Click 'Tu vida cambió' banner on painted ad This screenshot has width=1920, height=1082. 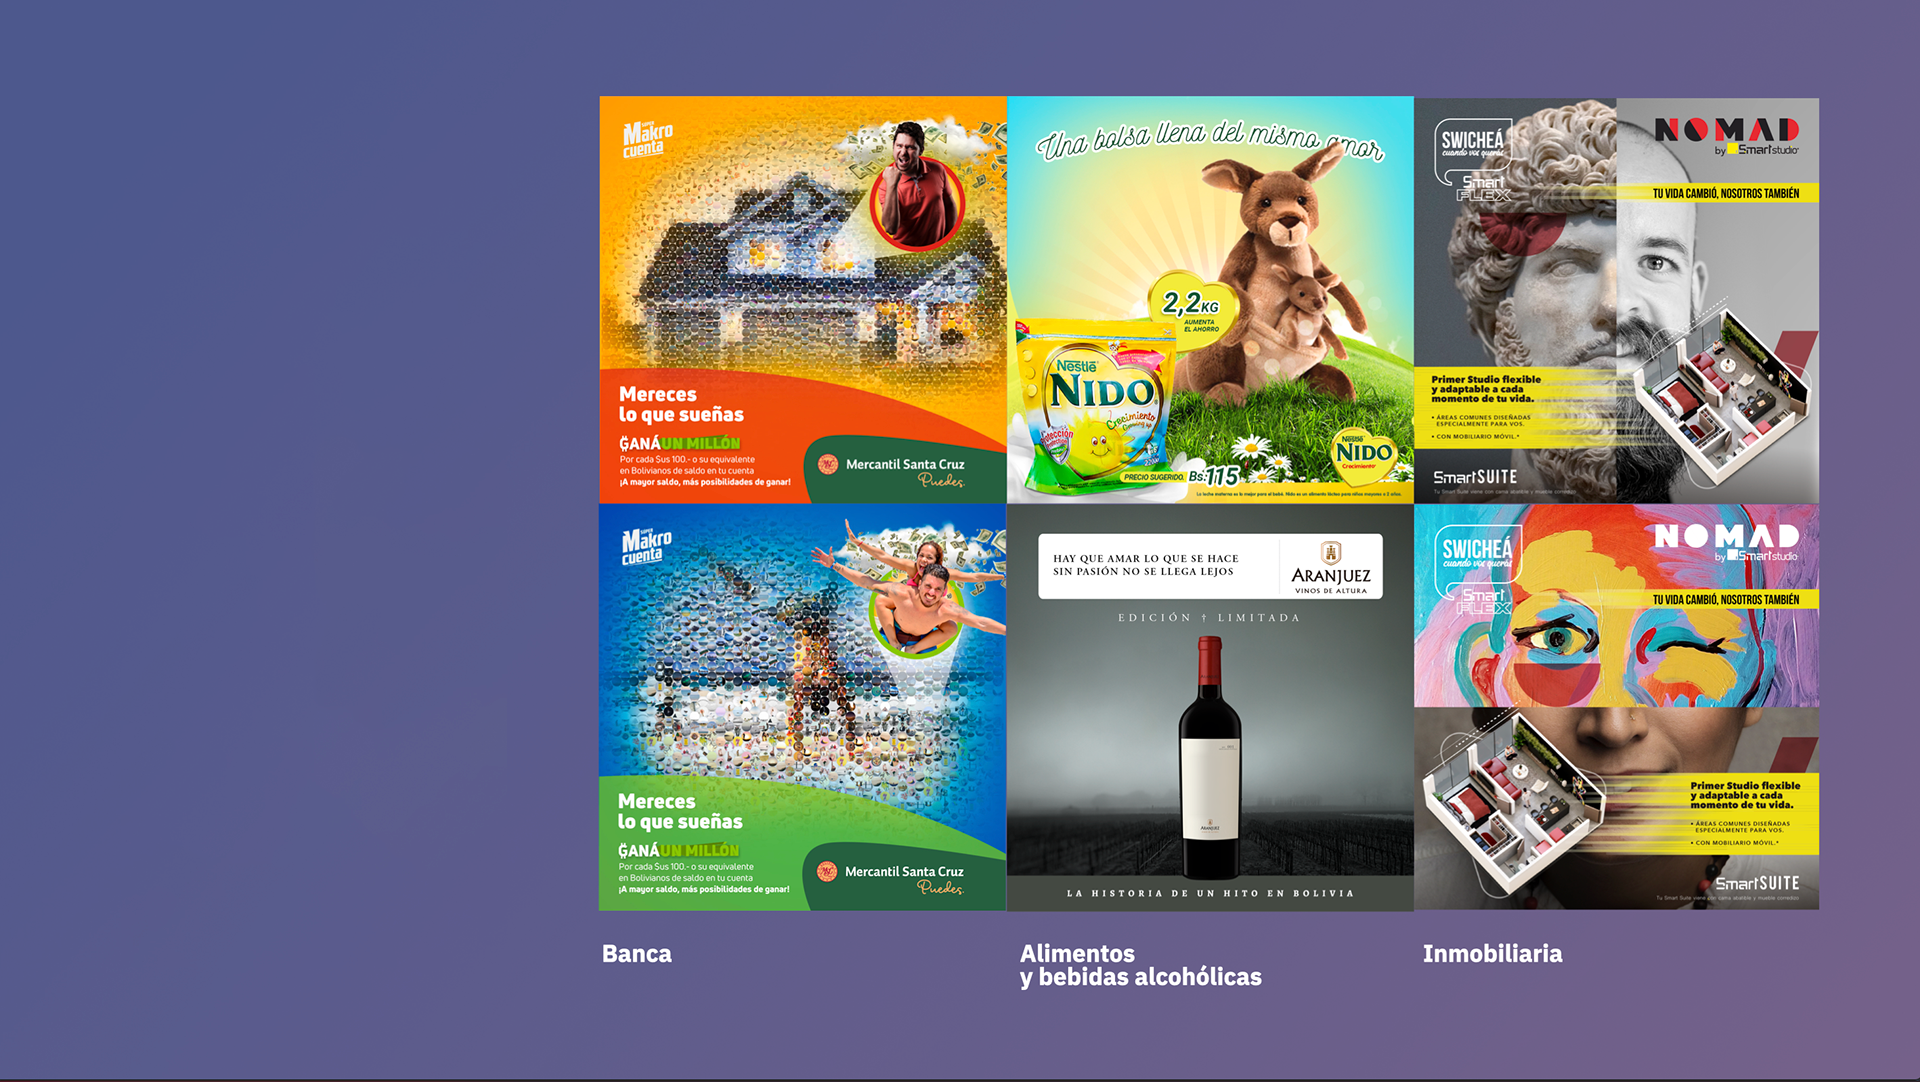click(1726, 599)
